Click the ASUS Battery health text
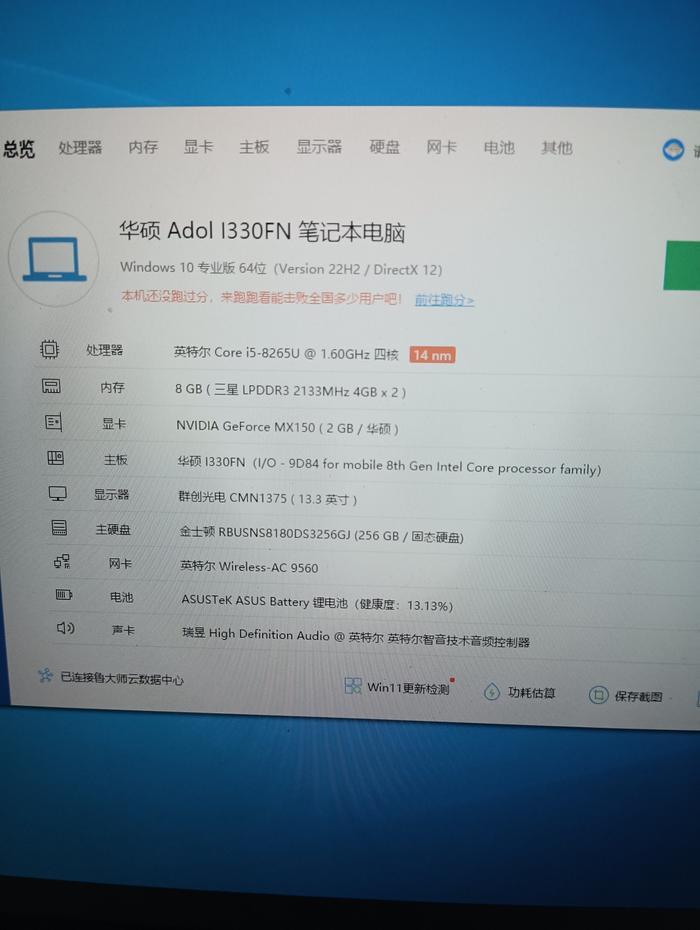The image size is (700, 930). tap(317, 603)
